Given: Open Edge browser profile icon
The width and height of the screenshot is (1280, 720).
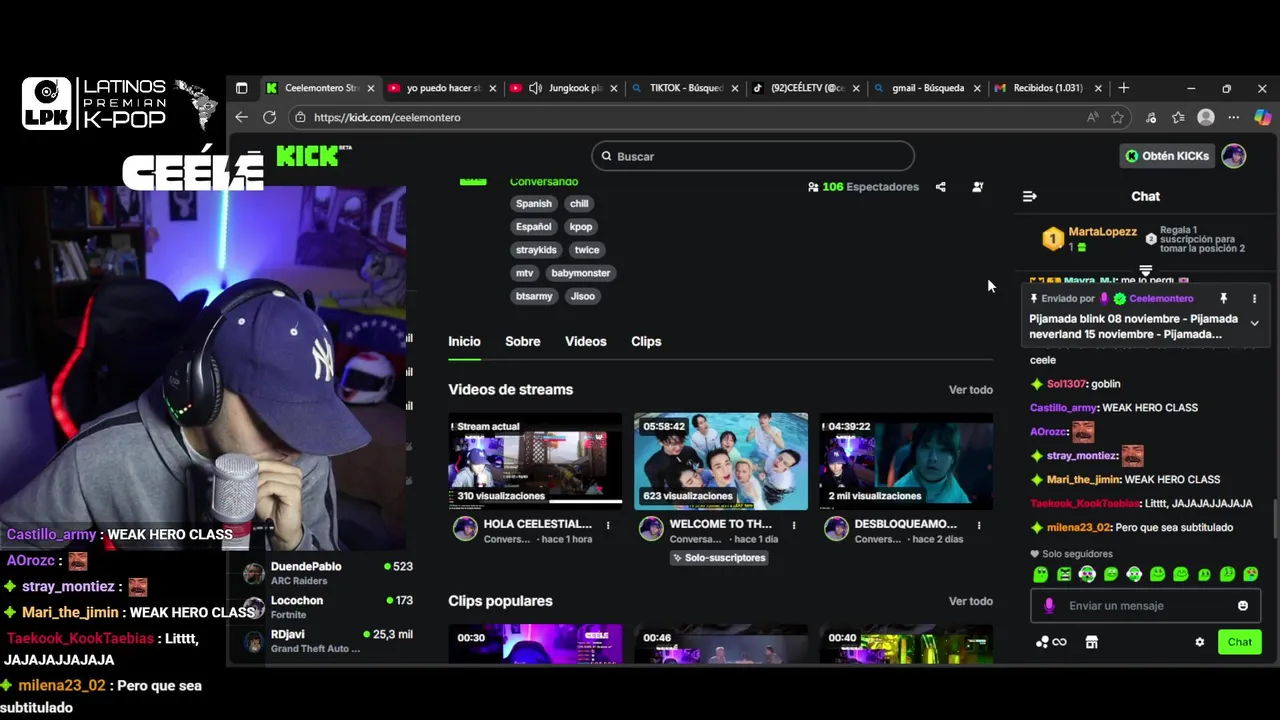Looking at the screenshot, I should [1206, 117].
